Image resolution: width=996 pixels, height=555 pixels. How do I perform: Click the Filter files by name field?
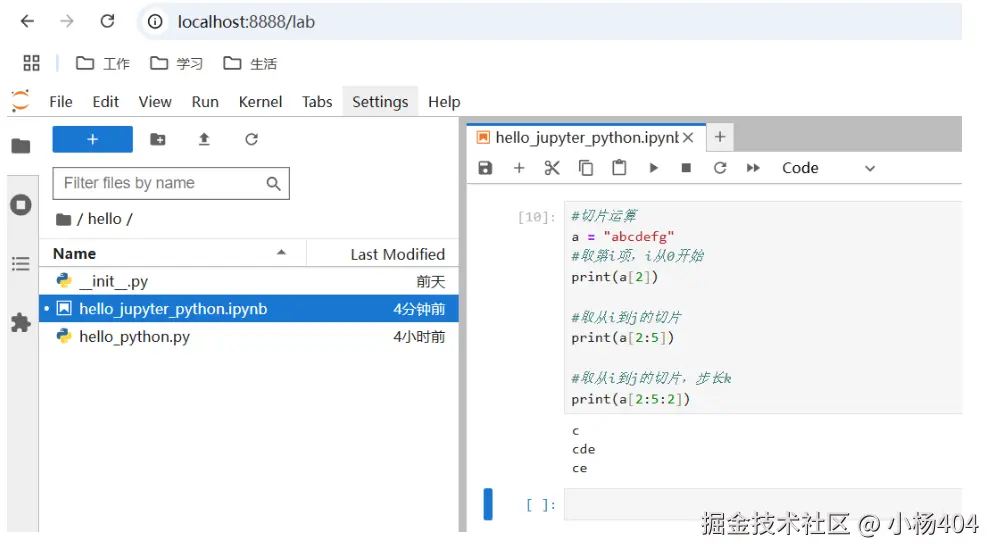[171, 183]
